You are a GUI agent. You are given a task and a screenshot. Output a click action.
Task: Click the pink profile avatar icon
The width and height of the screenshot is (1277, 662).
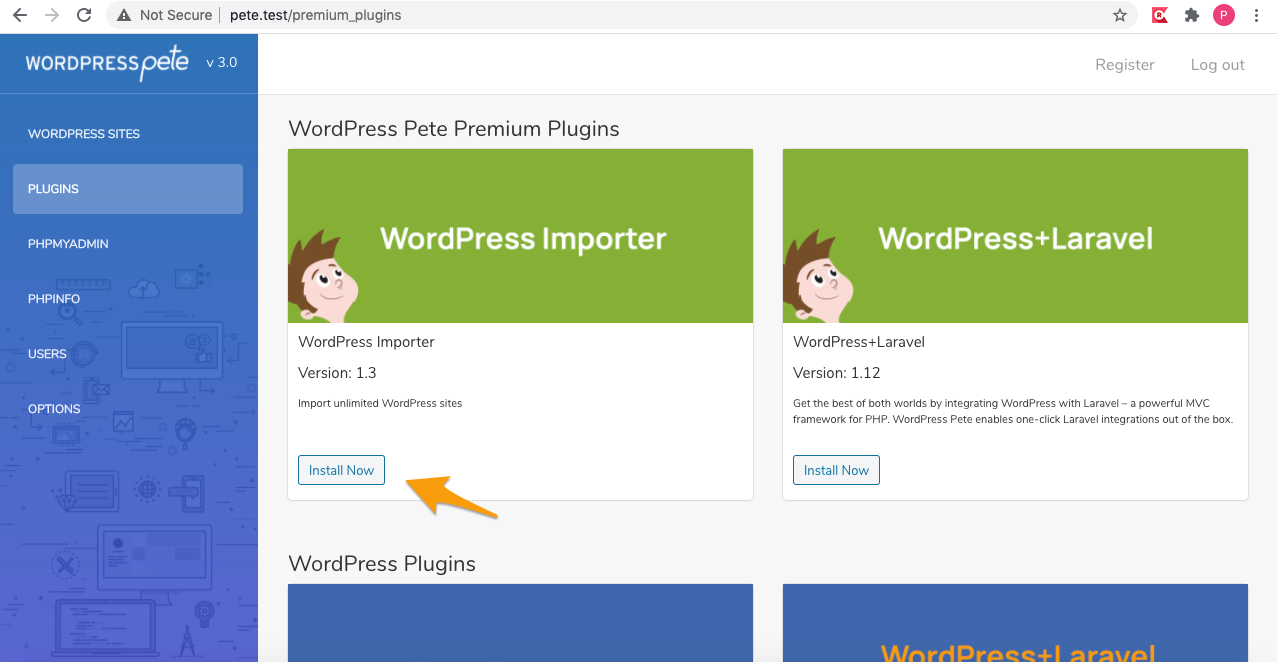[1223, 15]
